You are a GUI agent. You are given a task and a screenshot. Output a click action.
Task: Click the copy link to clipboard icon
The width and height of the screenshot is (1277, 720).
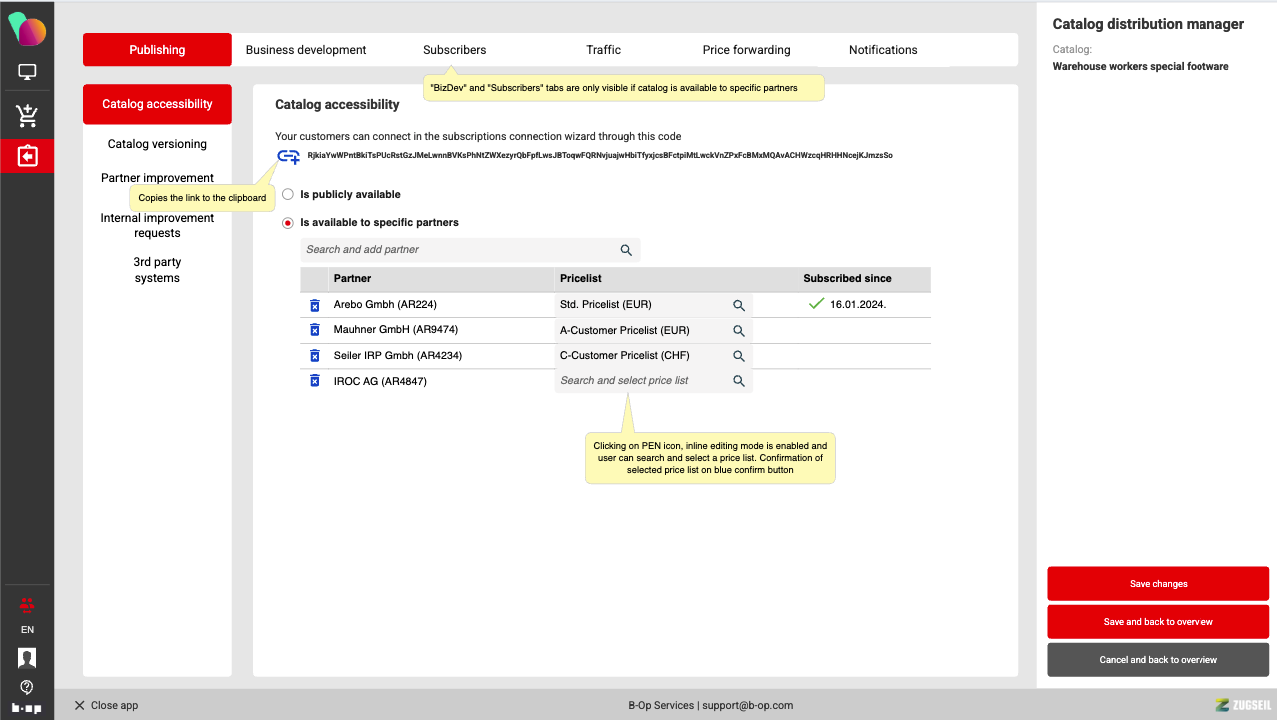click(x=288, y=156)
